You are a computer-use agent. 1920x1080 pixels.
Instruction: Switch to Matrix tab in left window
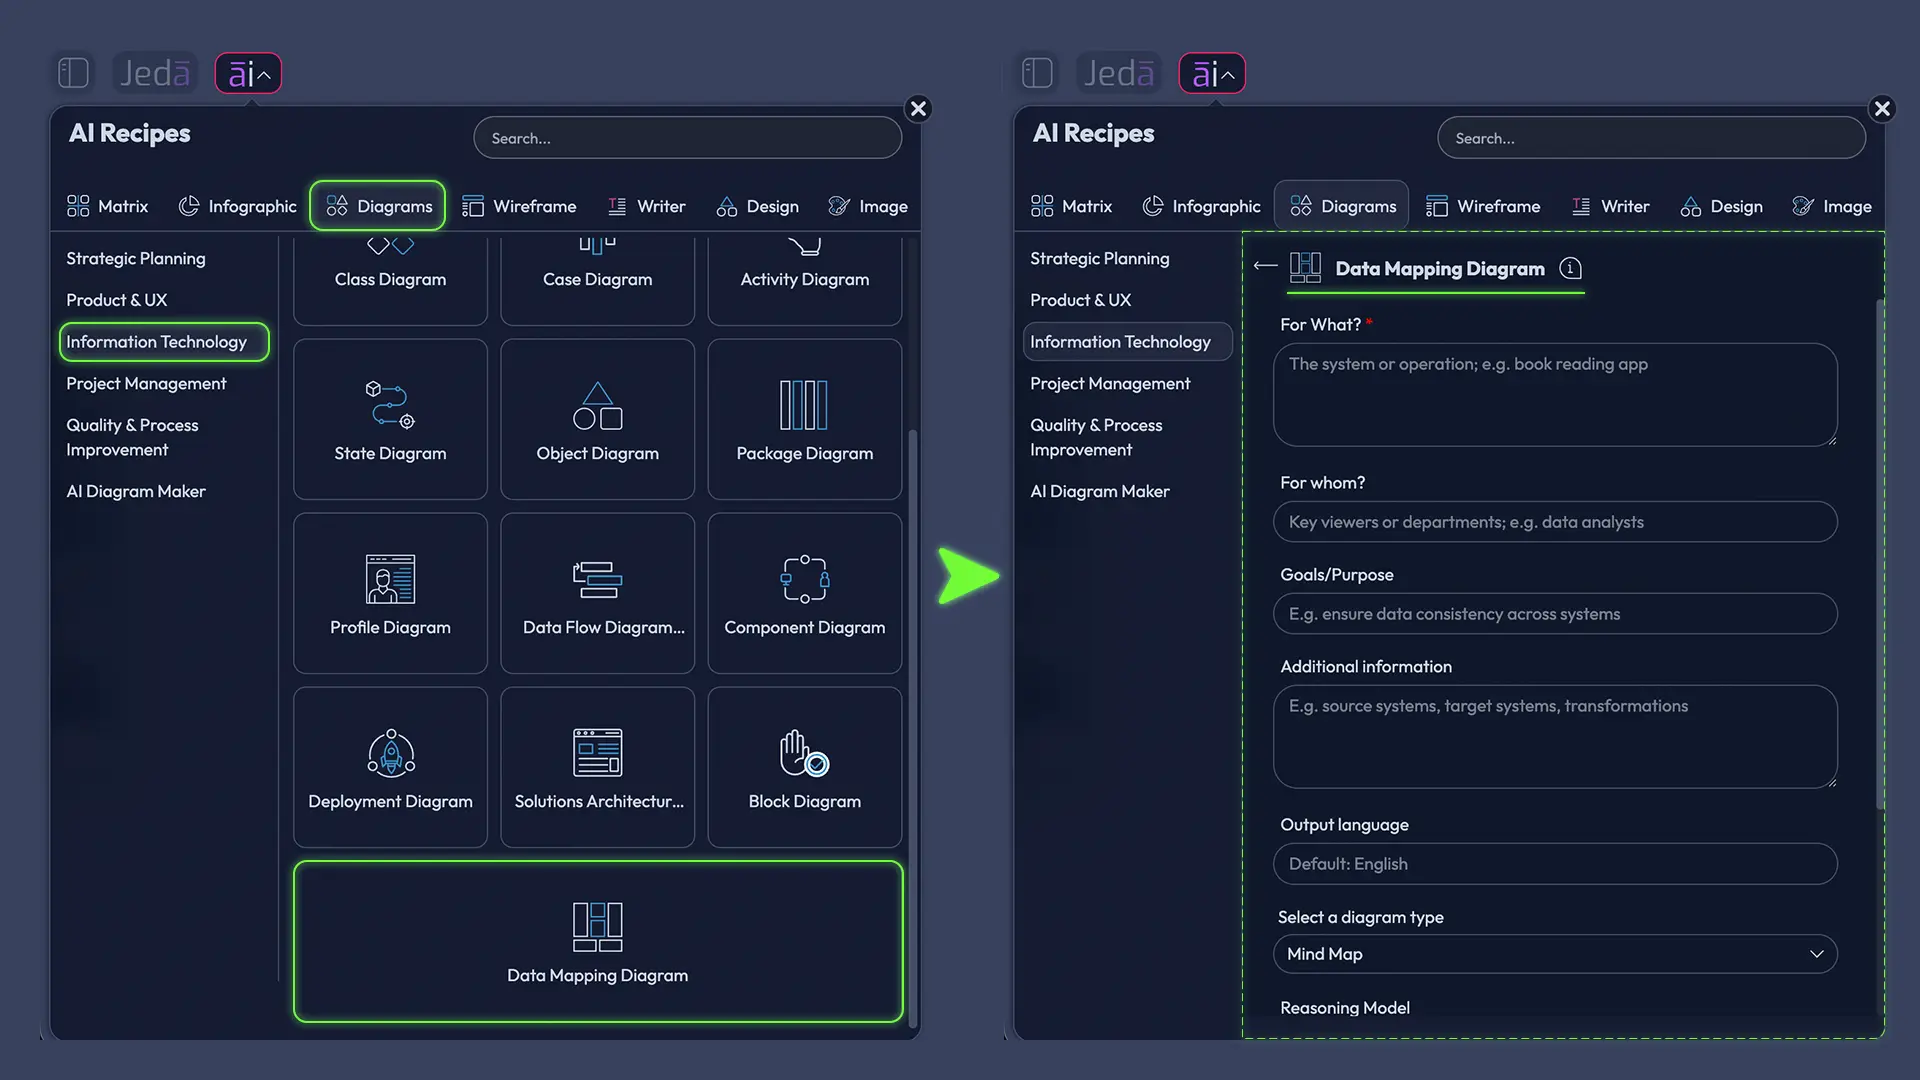(x=108, y=206)
